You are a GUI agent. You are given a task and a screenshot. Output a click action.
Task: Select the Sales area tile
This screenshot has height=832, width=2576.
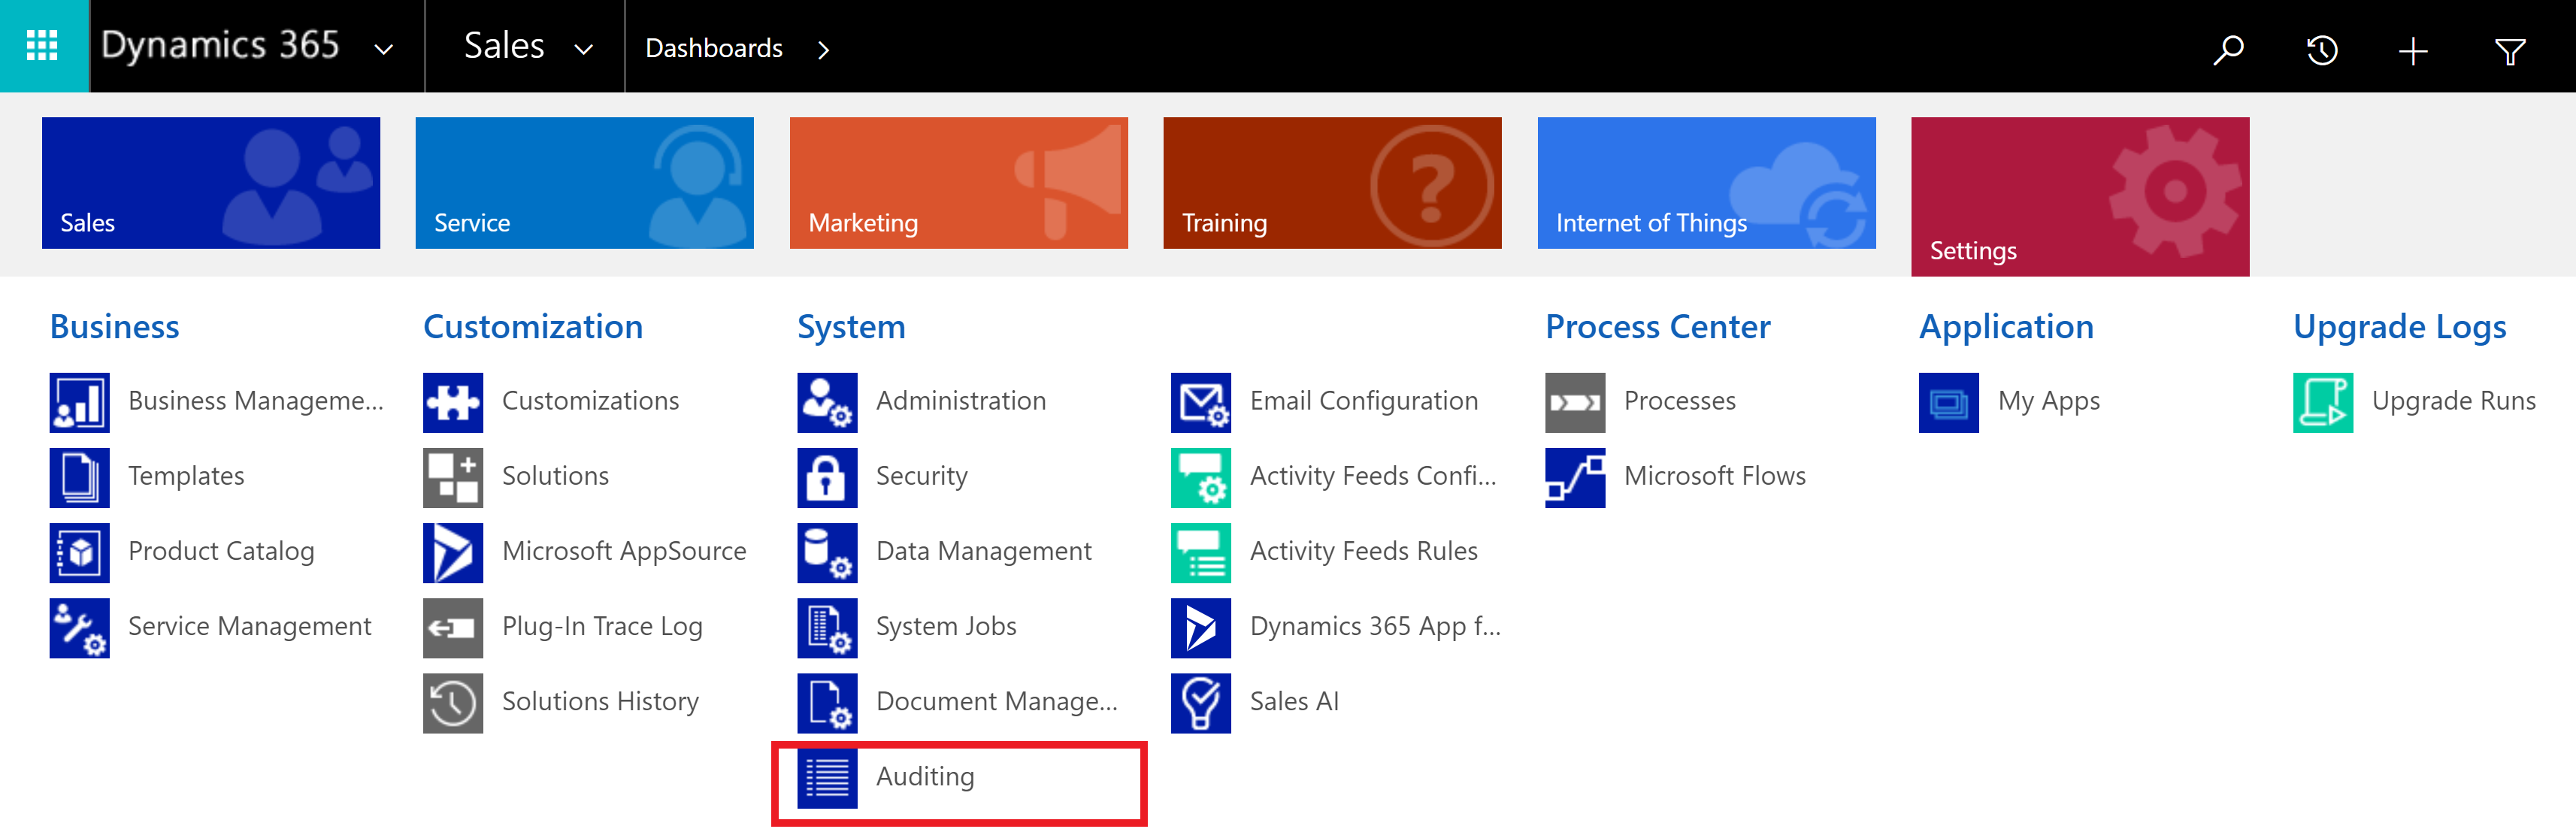coord(211,183)
